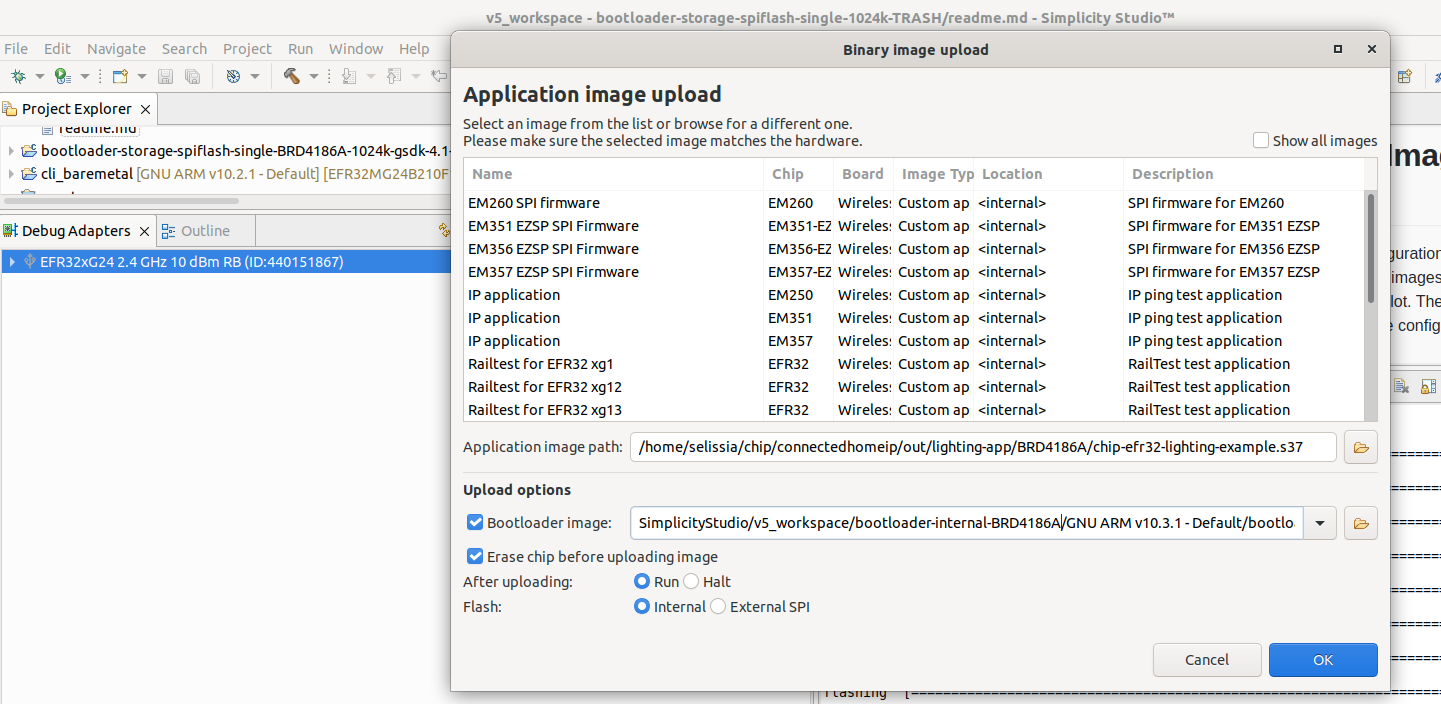Uncheck the Bootloader image checkbox
1441x704 pixels.
click(x=475, y=523)
